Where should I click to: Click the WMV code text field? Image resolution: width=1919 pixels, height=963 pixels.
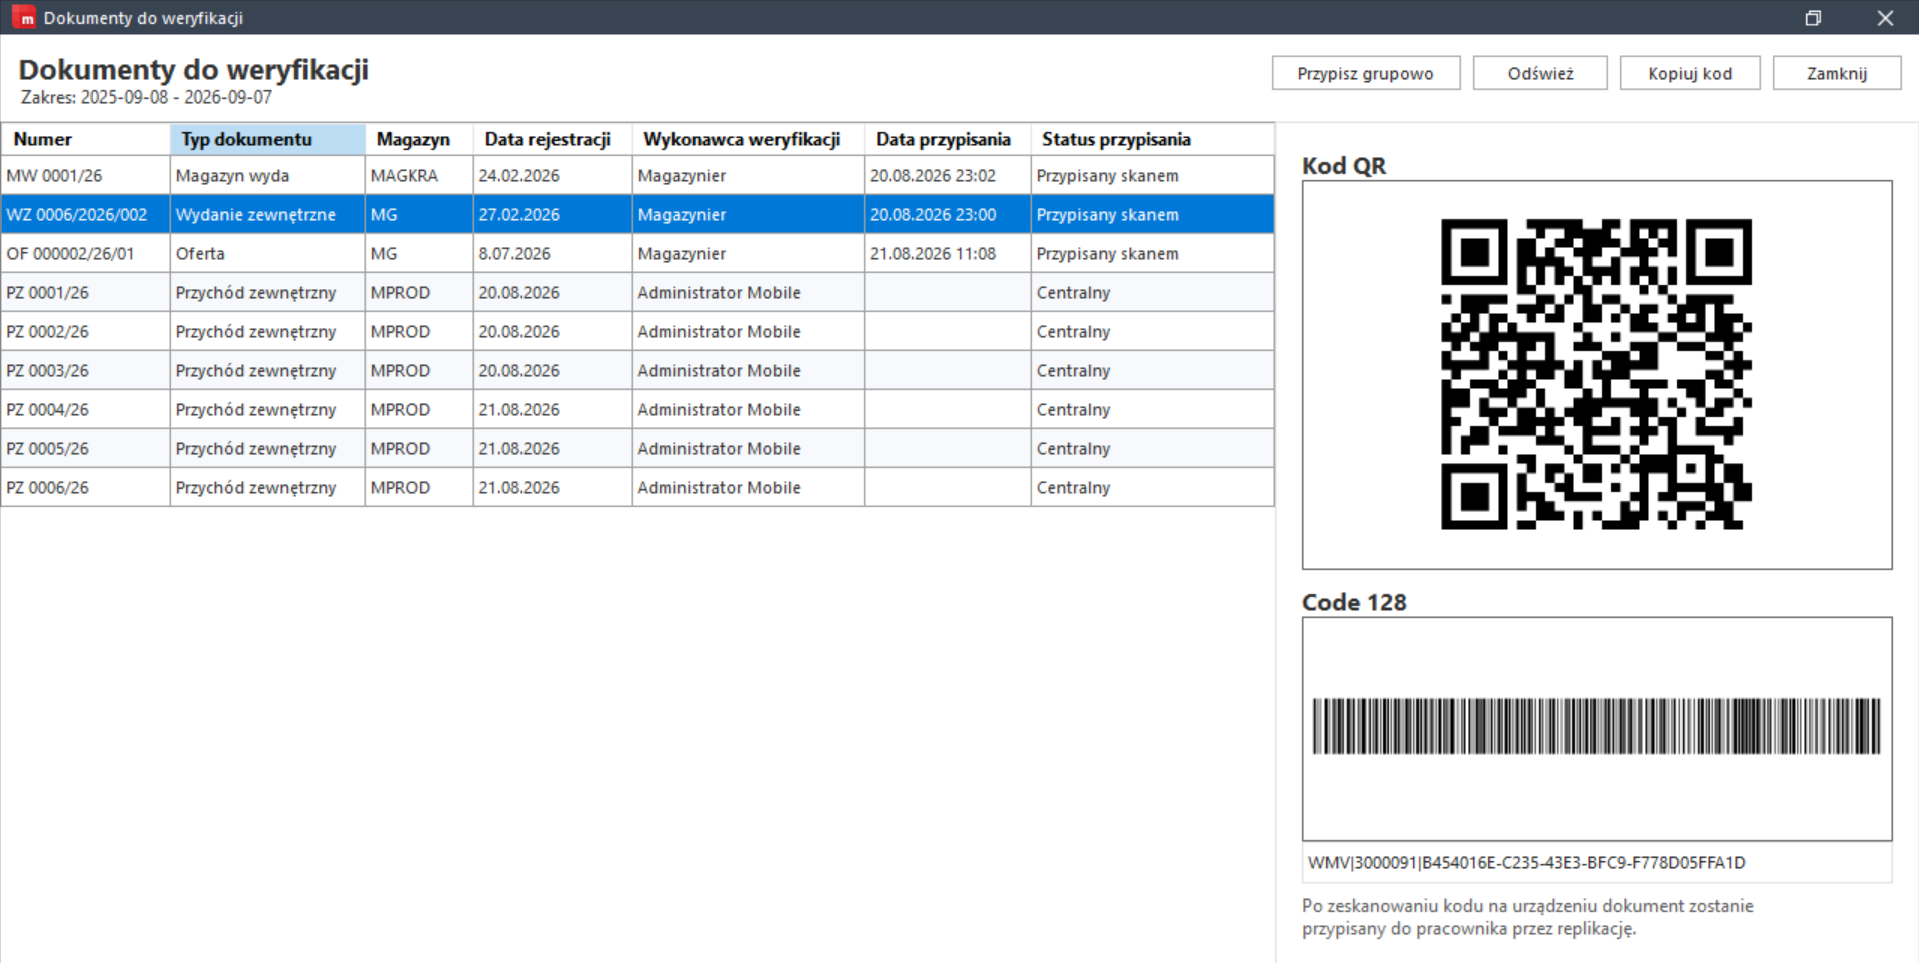(x=1597, y=862)
